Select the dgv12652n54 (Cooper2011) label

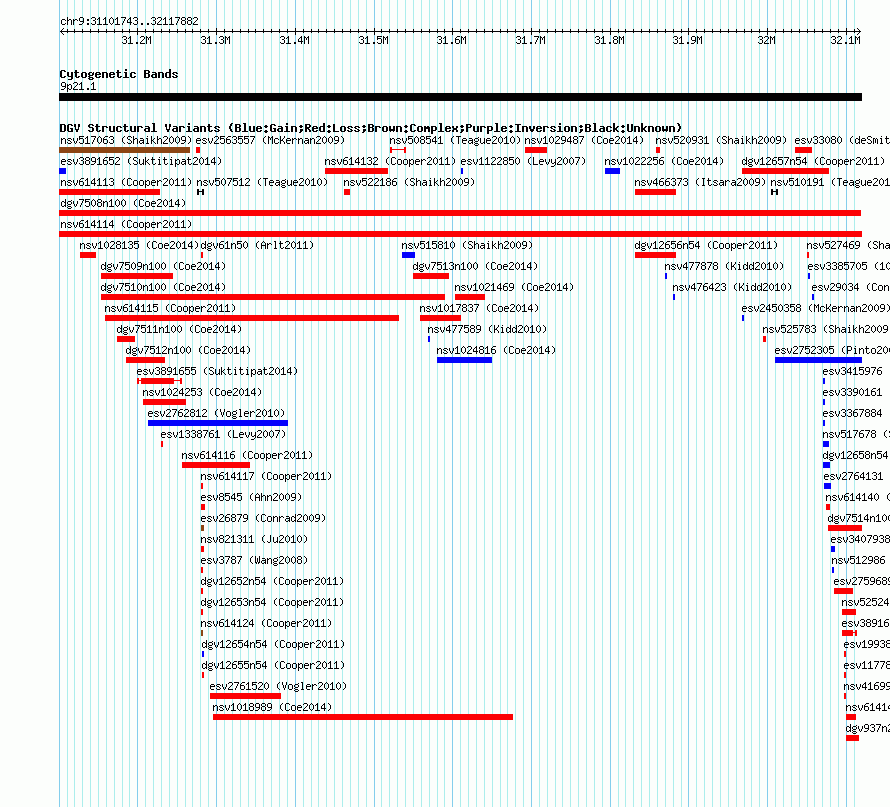272,581
